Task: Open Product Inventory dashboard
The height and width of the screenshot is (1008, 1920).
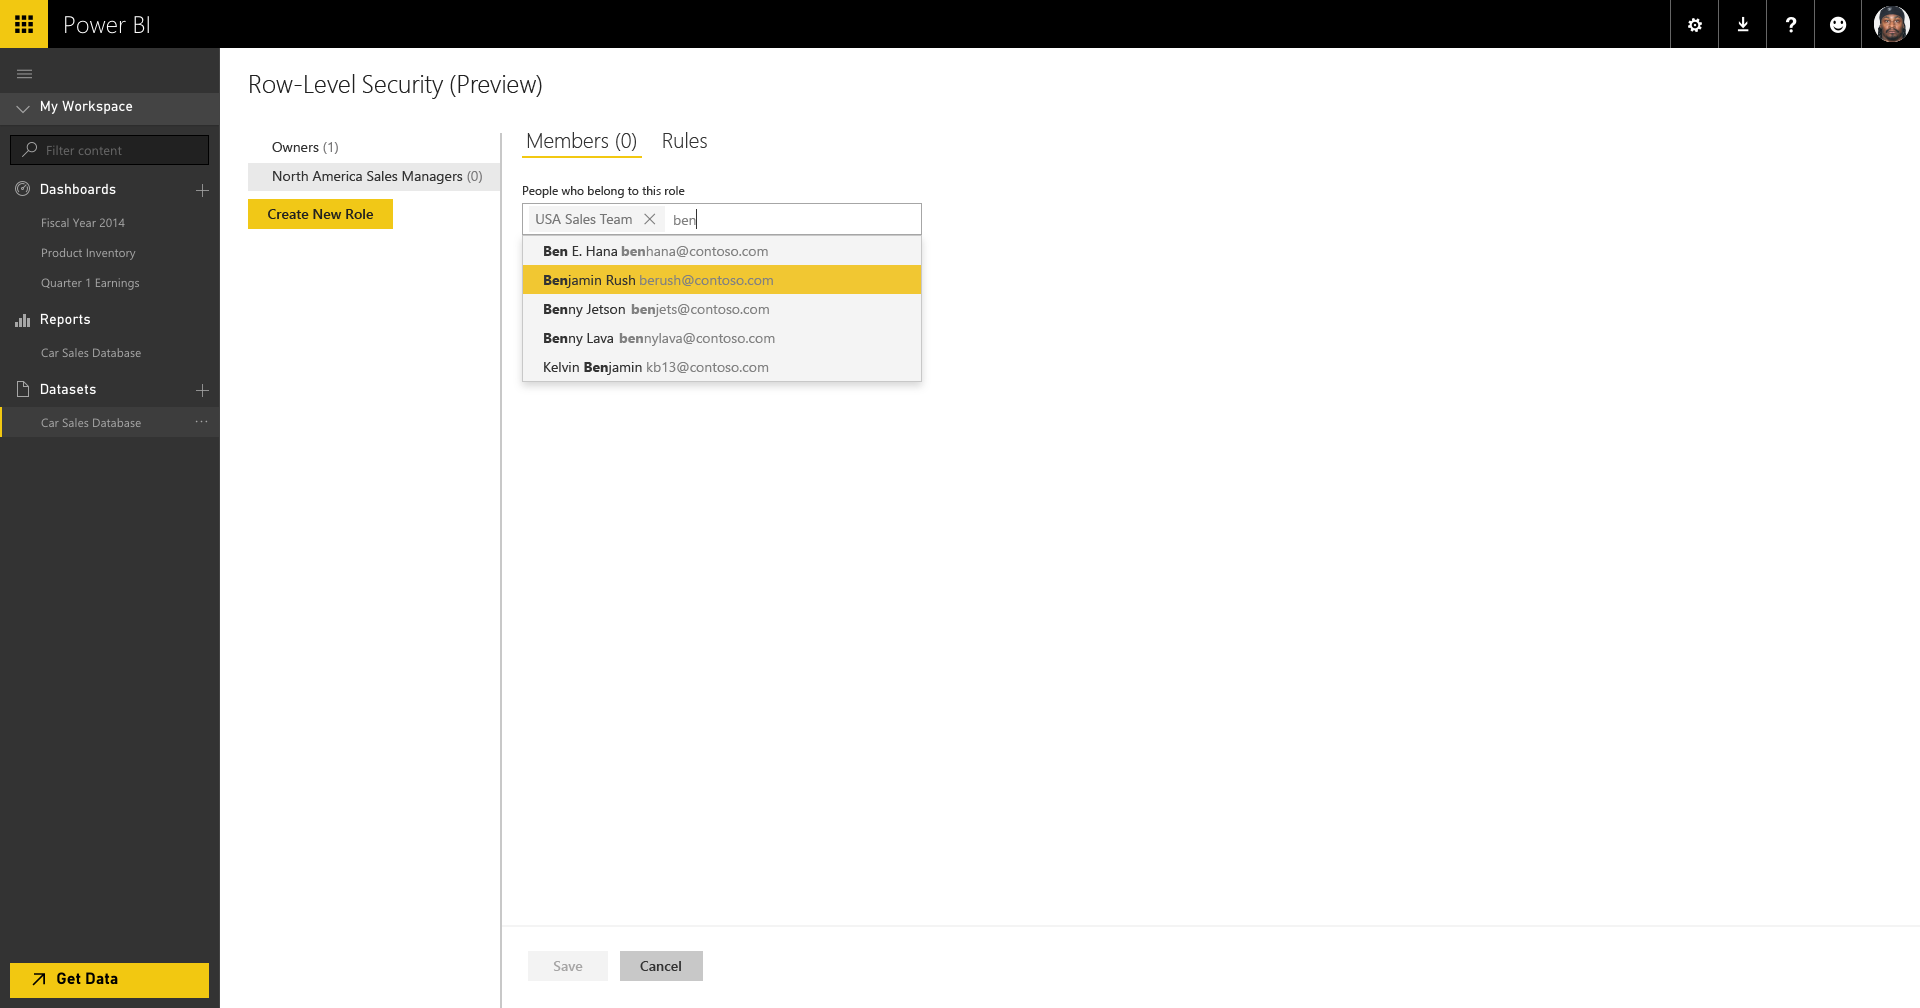Action: click(88, 253)
